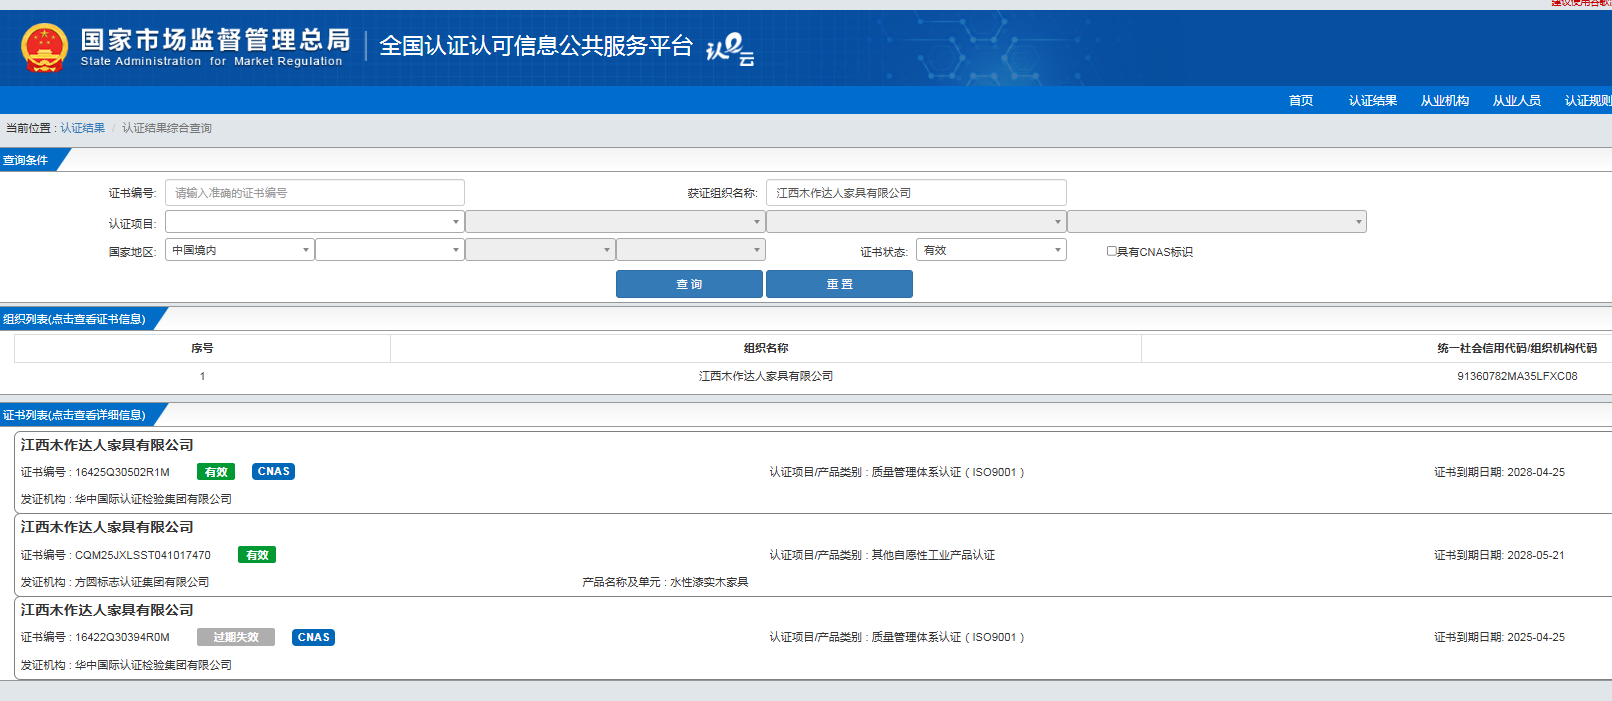Open the province dropdown next to 中国境内

click(x=389, y=250)
